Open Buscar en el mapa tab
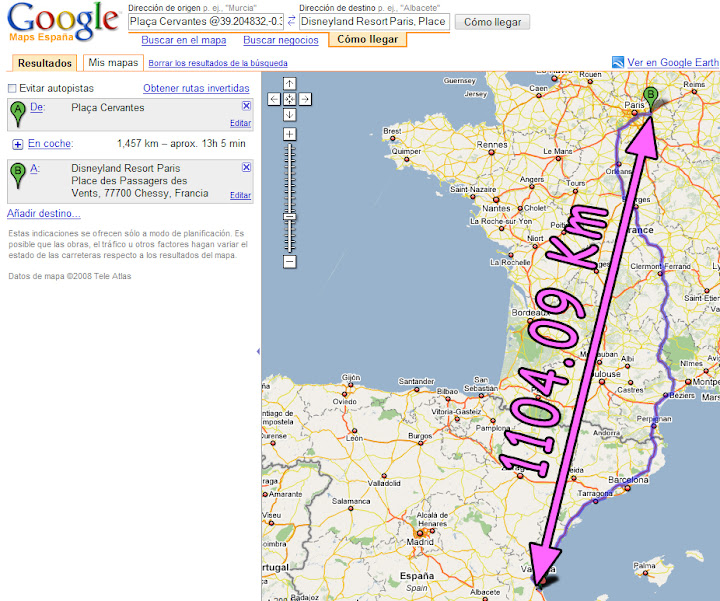The width and height of the screenshot is (720, 601). coord(184,40)
